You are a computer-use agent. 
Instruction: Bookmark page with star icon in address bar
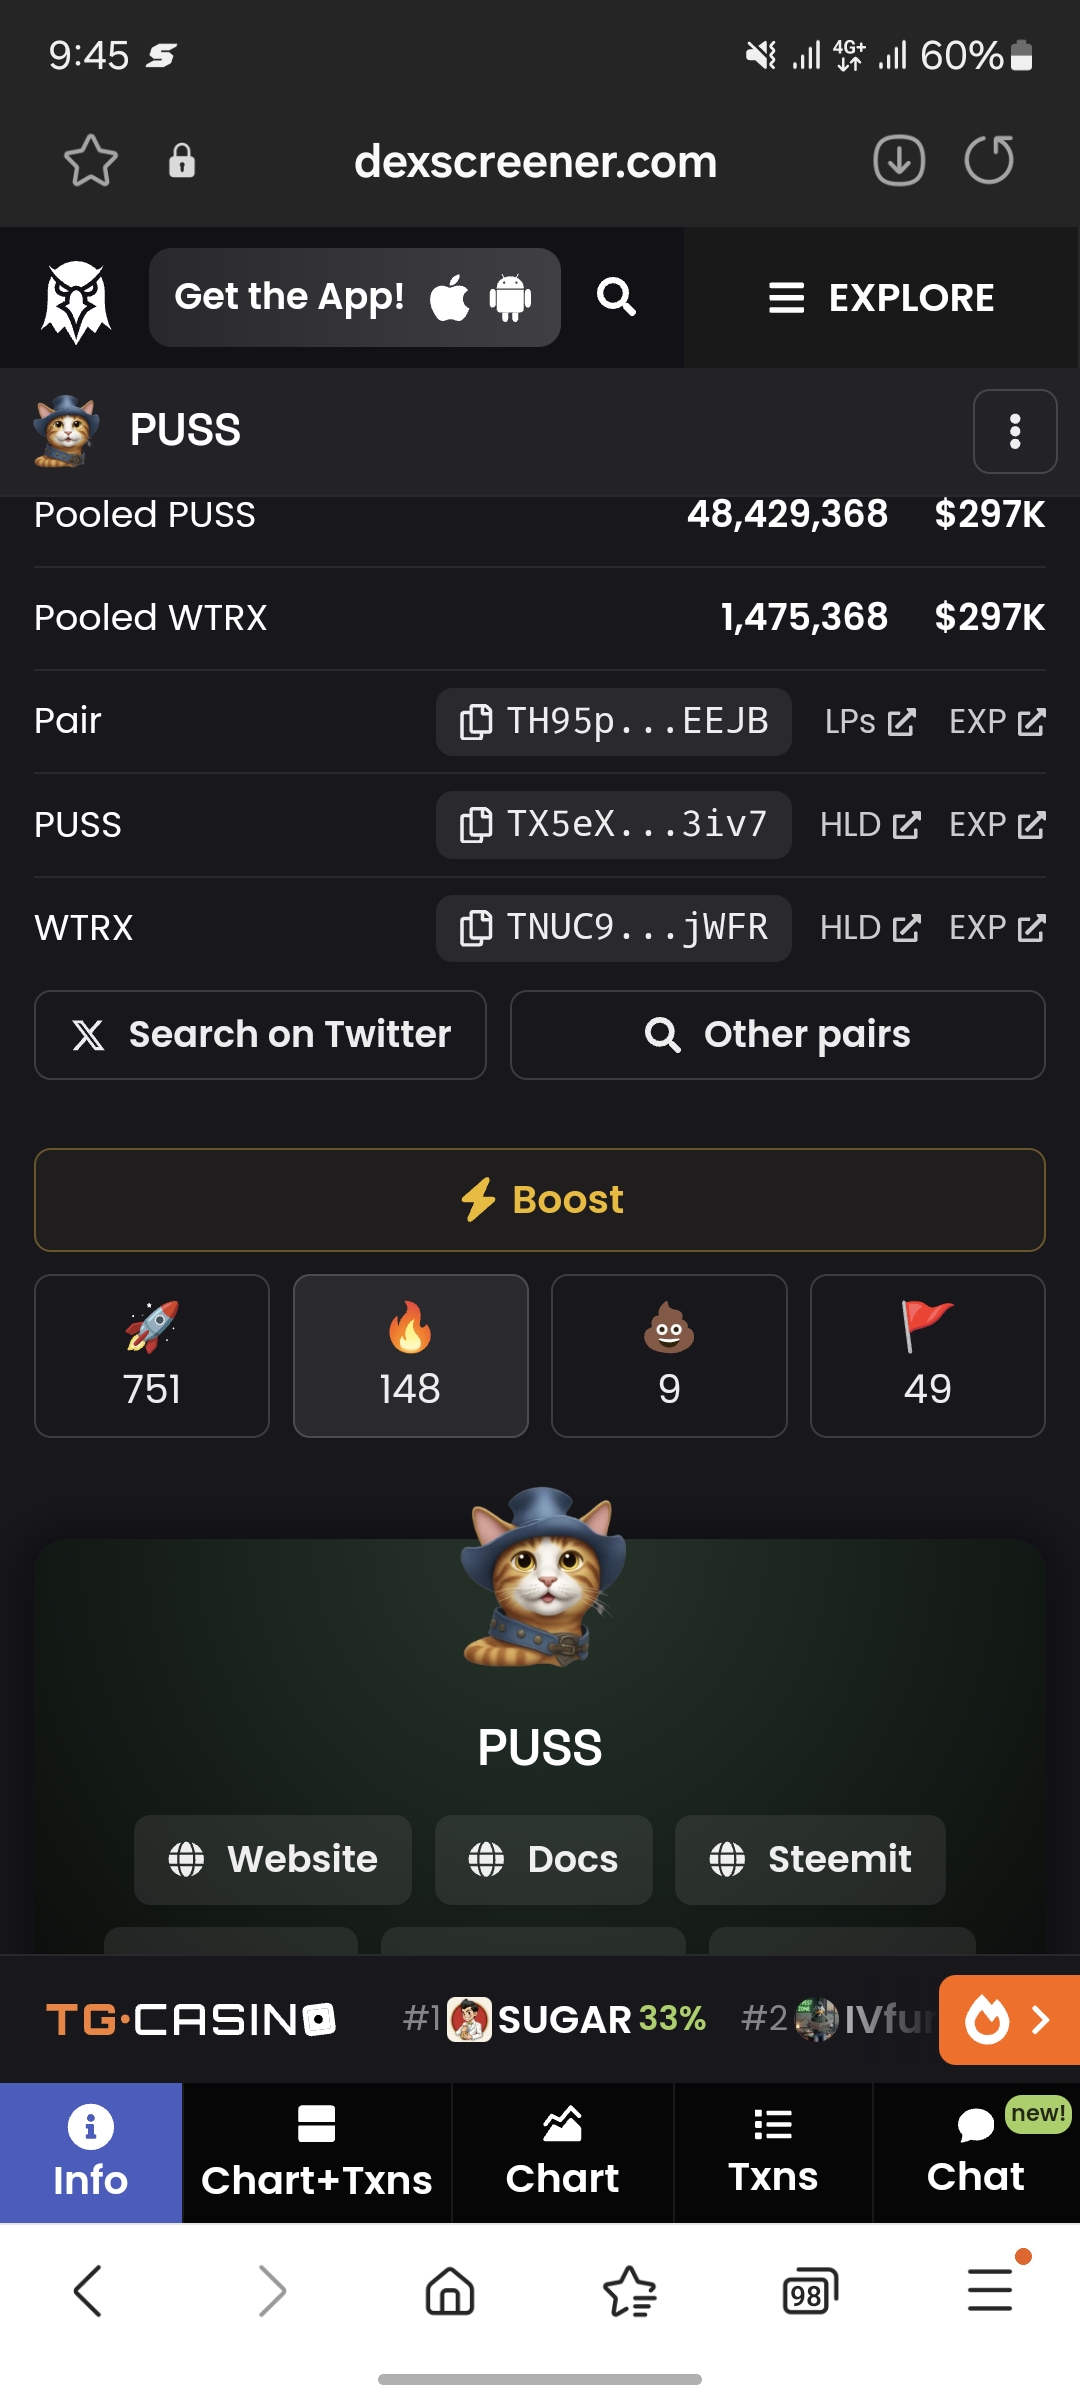point(91,161)
